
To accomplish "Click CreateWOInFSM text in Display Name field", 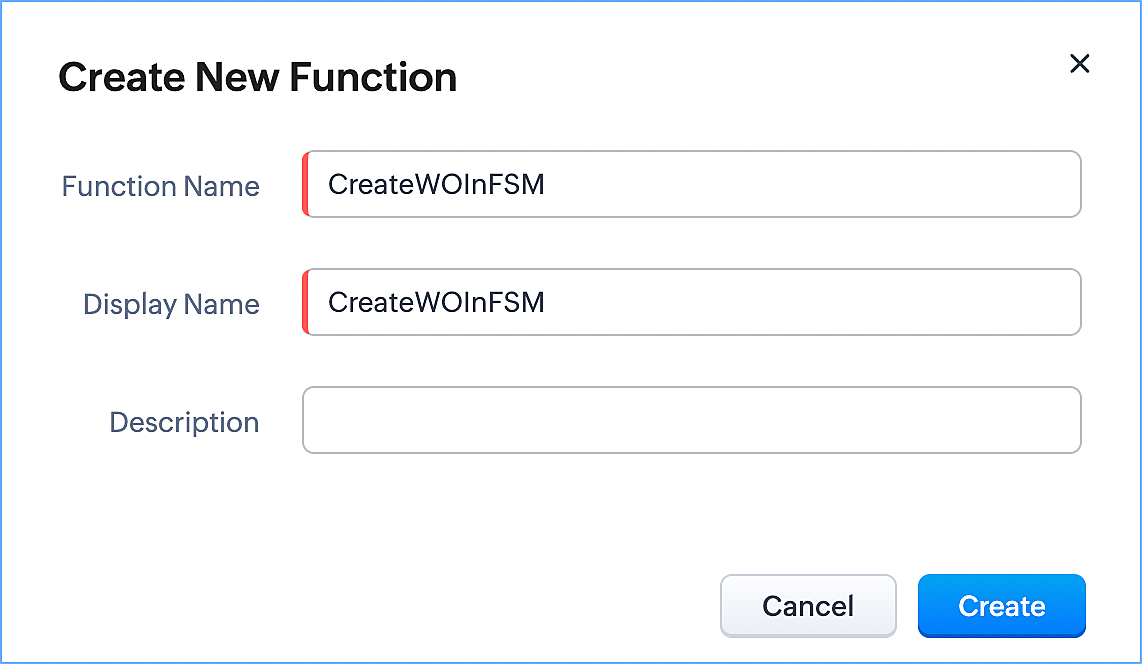I will [436, 303].
